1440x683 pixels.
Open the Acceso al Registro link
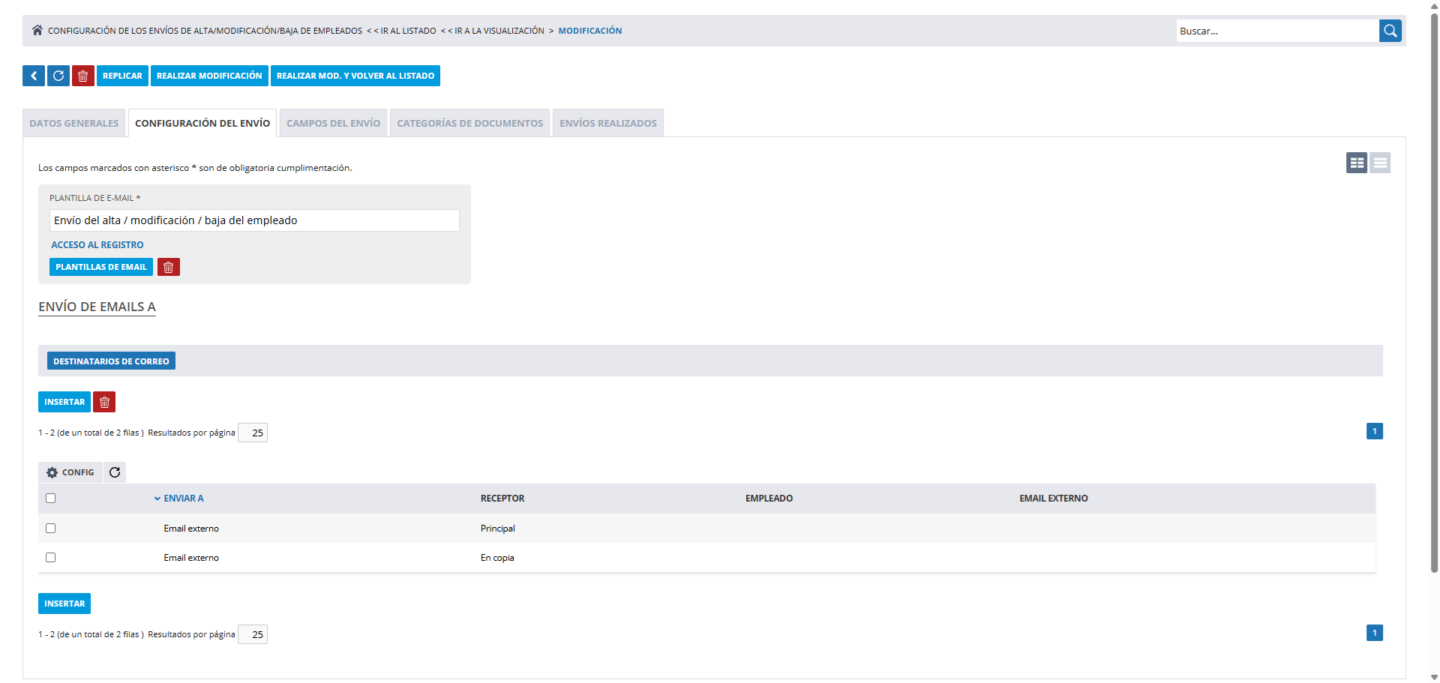97,245
